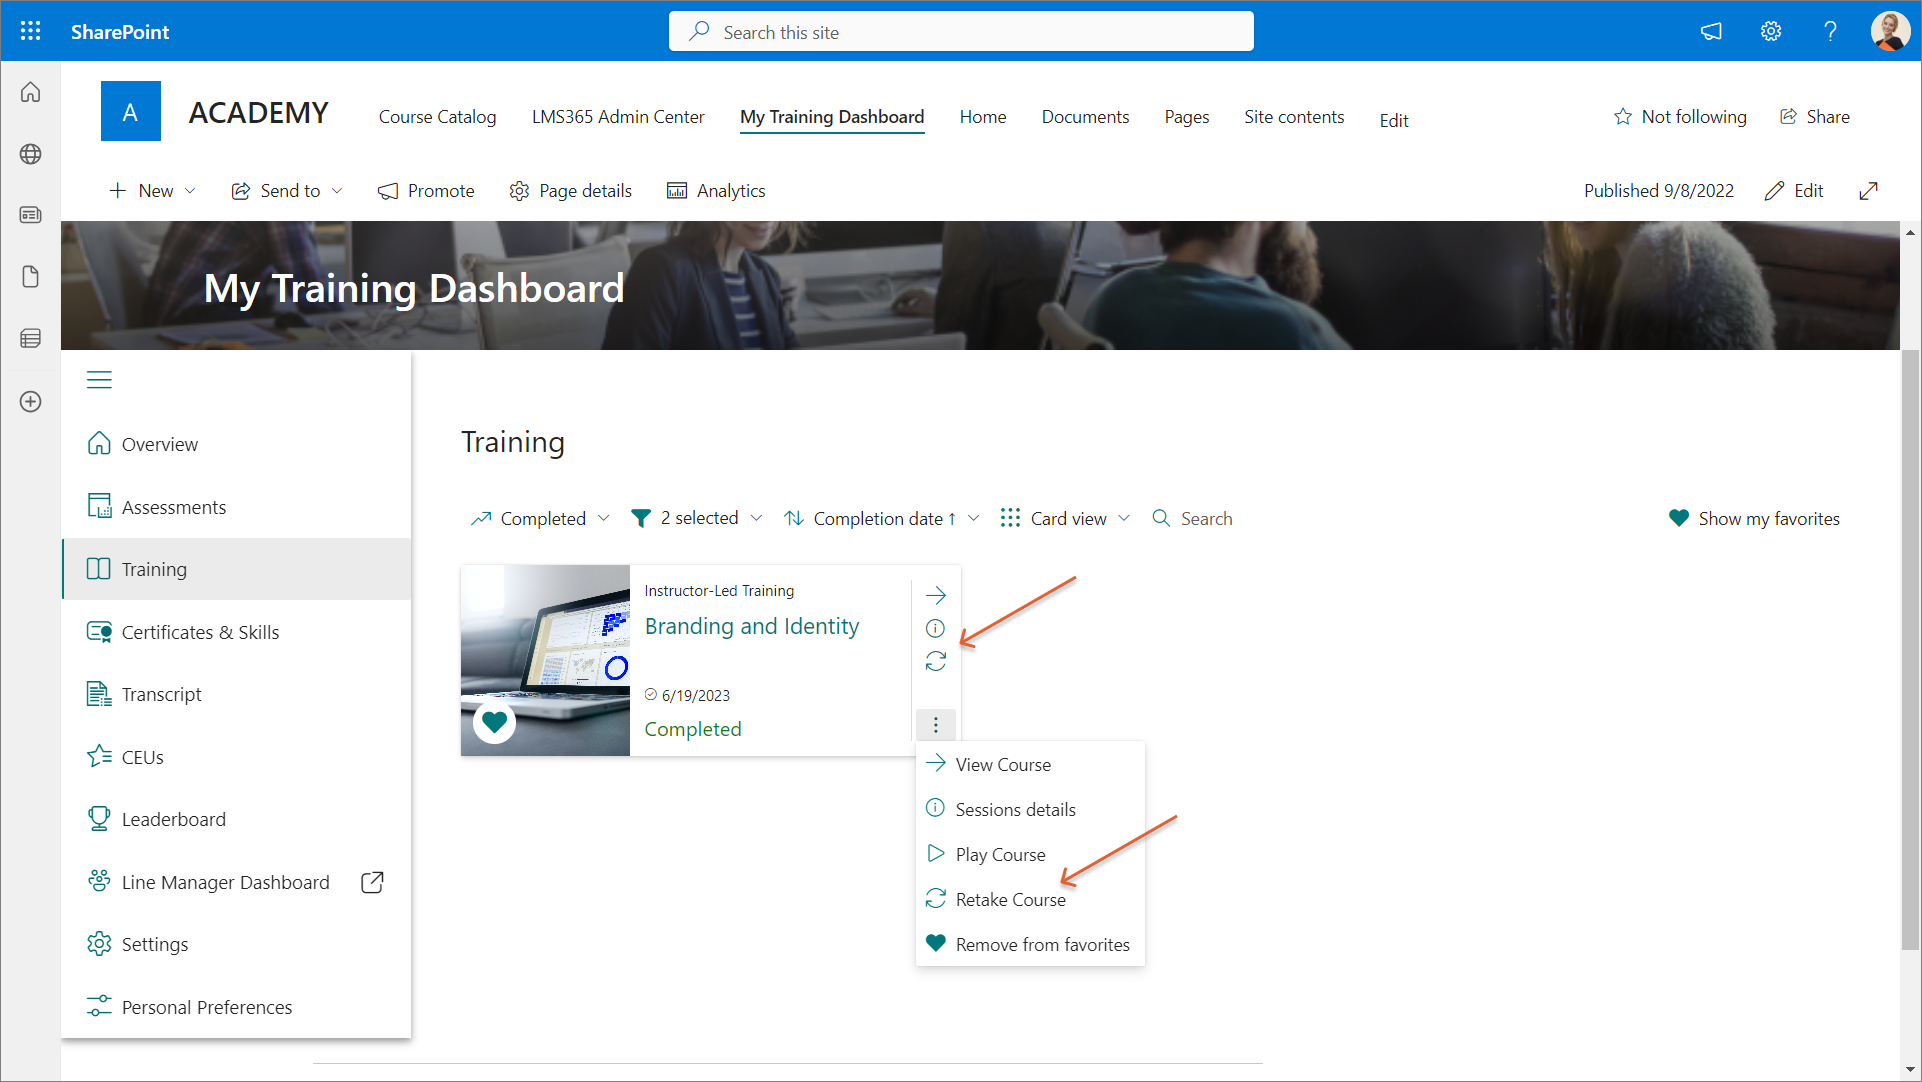Click the session info icon on course card
The height and width of the screenshot is (1082, 1922).
[x=935, y=629]
